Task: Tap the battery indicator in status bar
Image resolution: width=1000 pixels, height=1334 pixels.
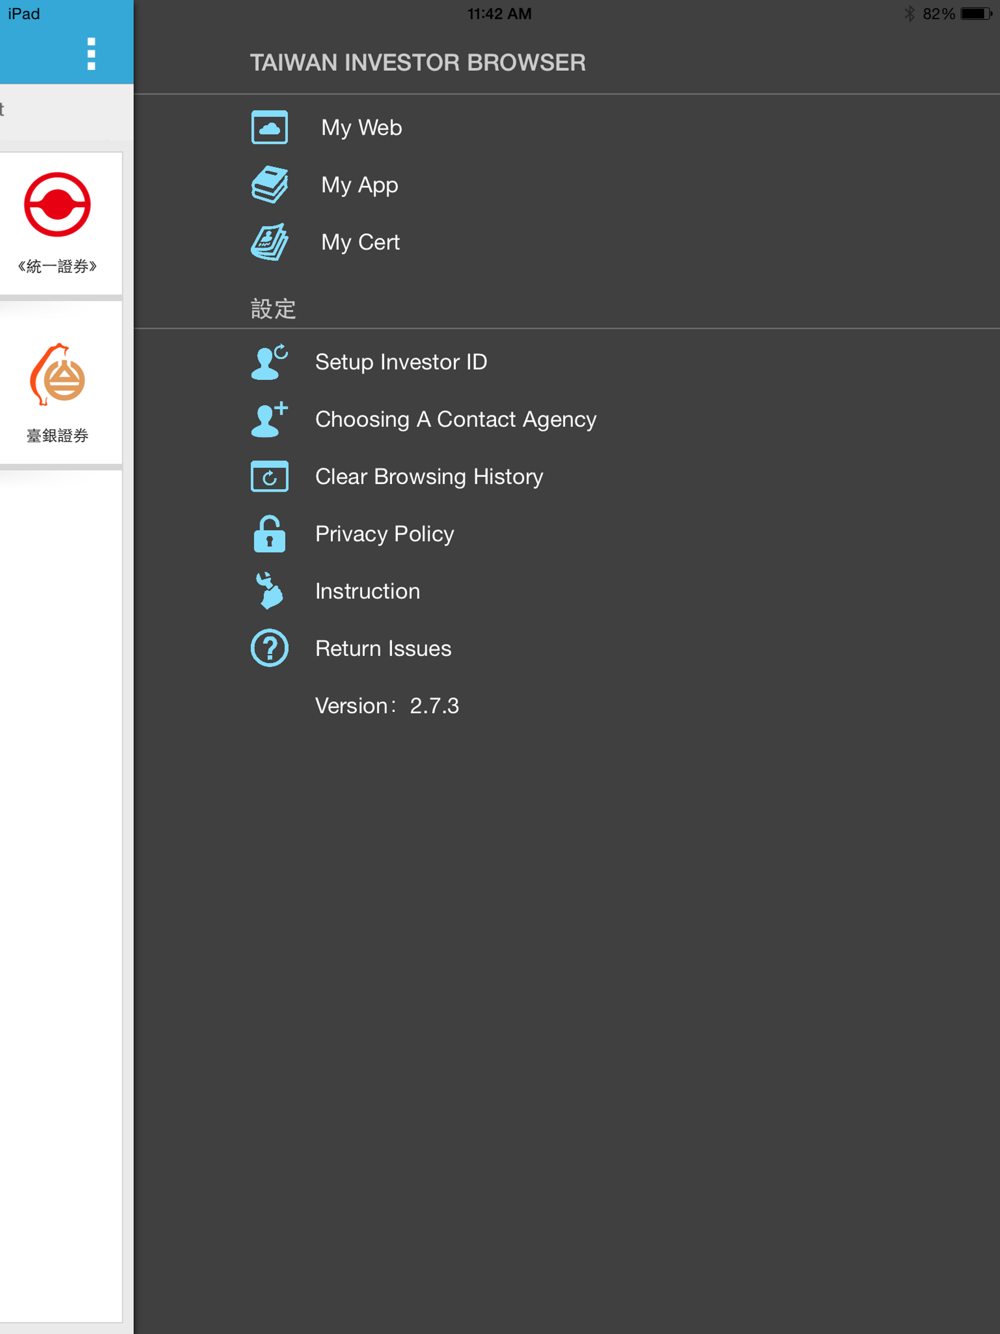Action: [x=976, y=14]
